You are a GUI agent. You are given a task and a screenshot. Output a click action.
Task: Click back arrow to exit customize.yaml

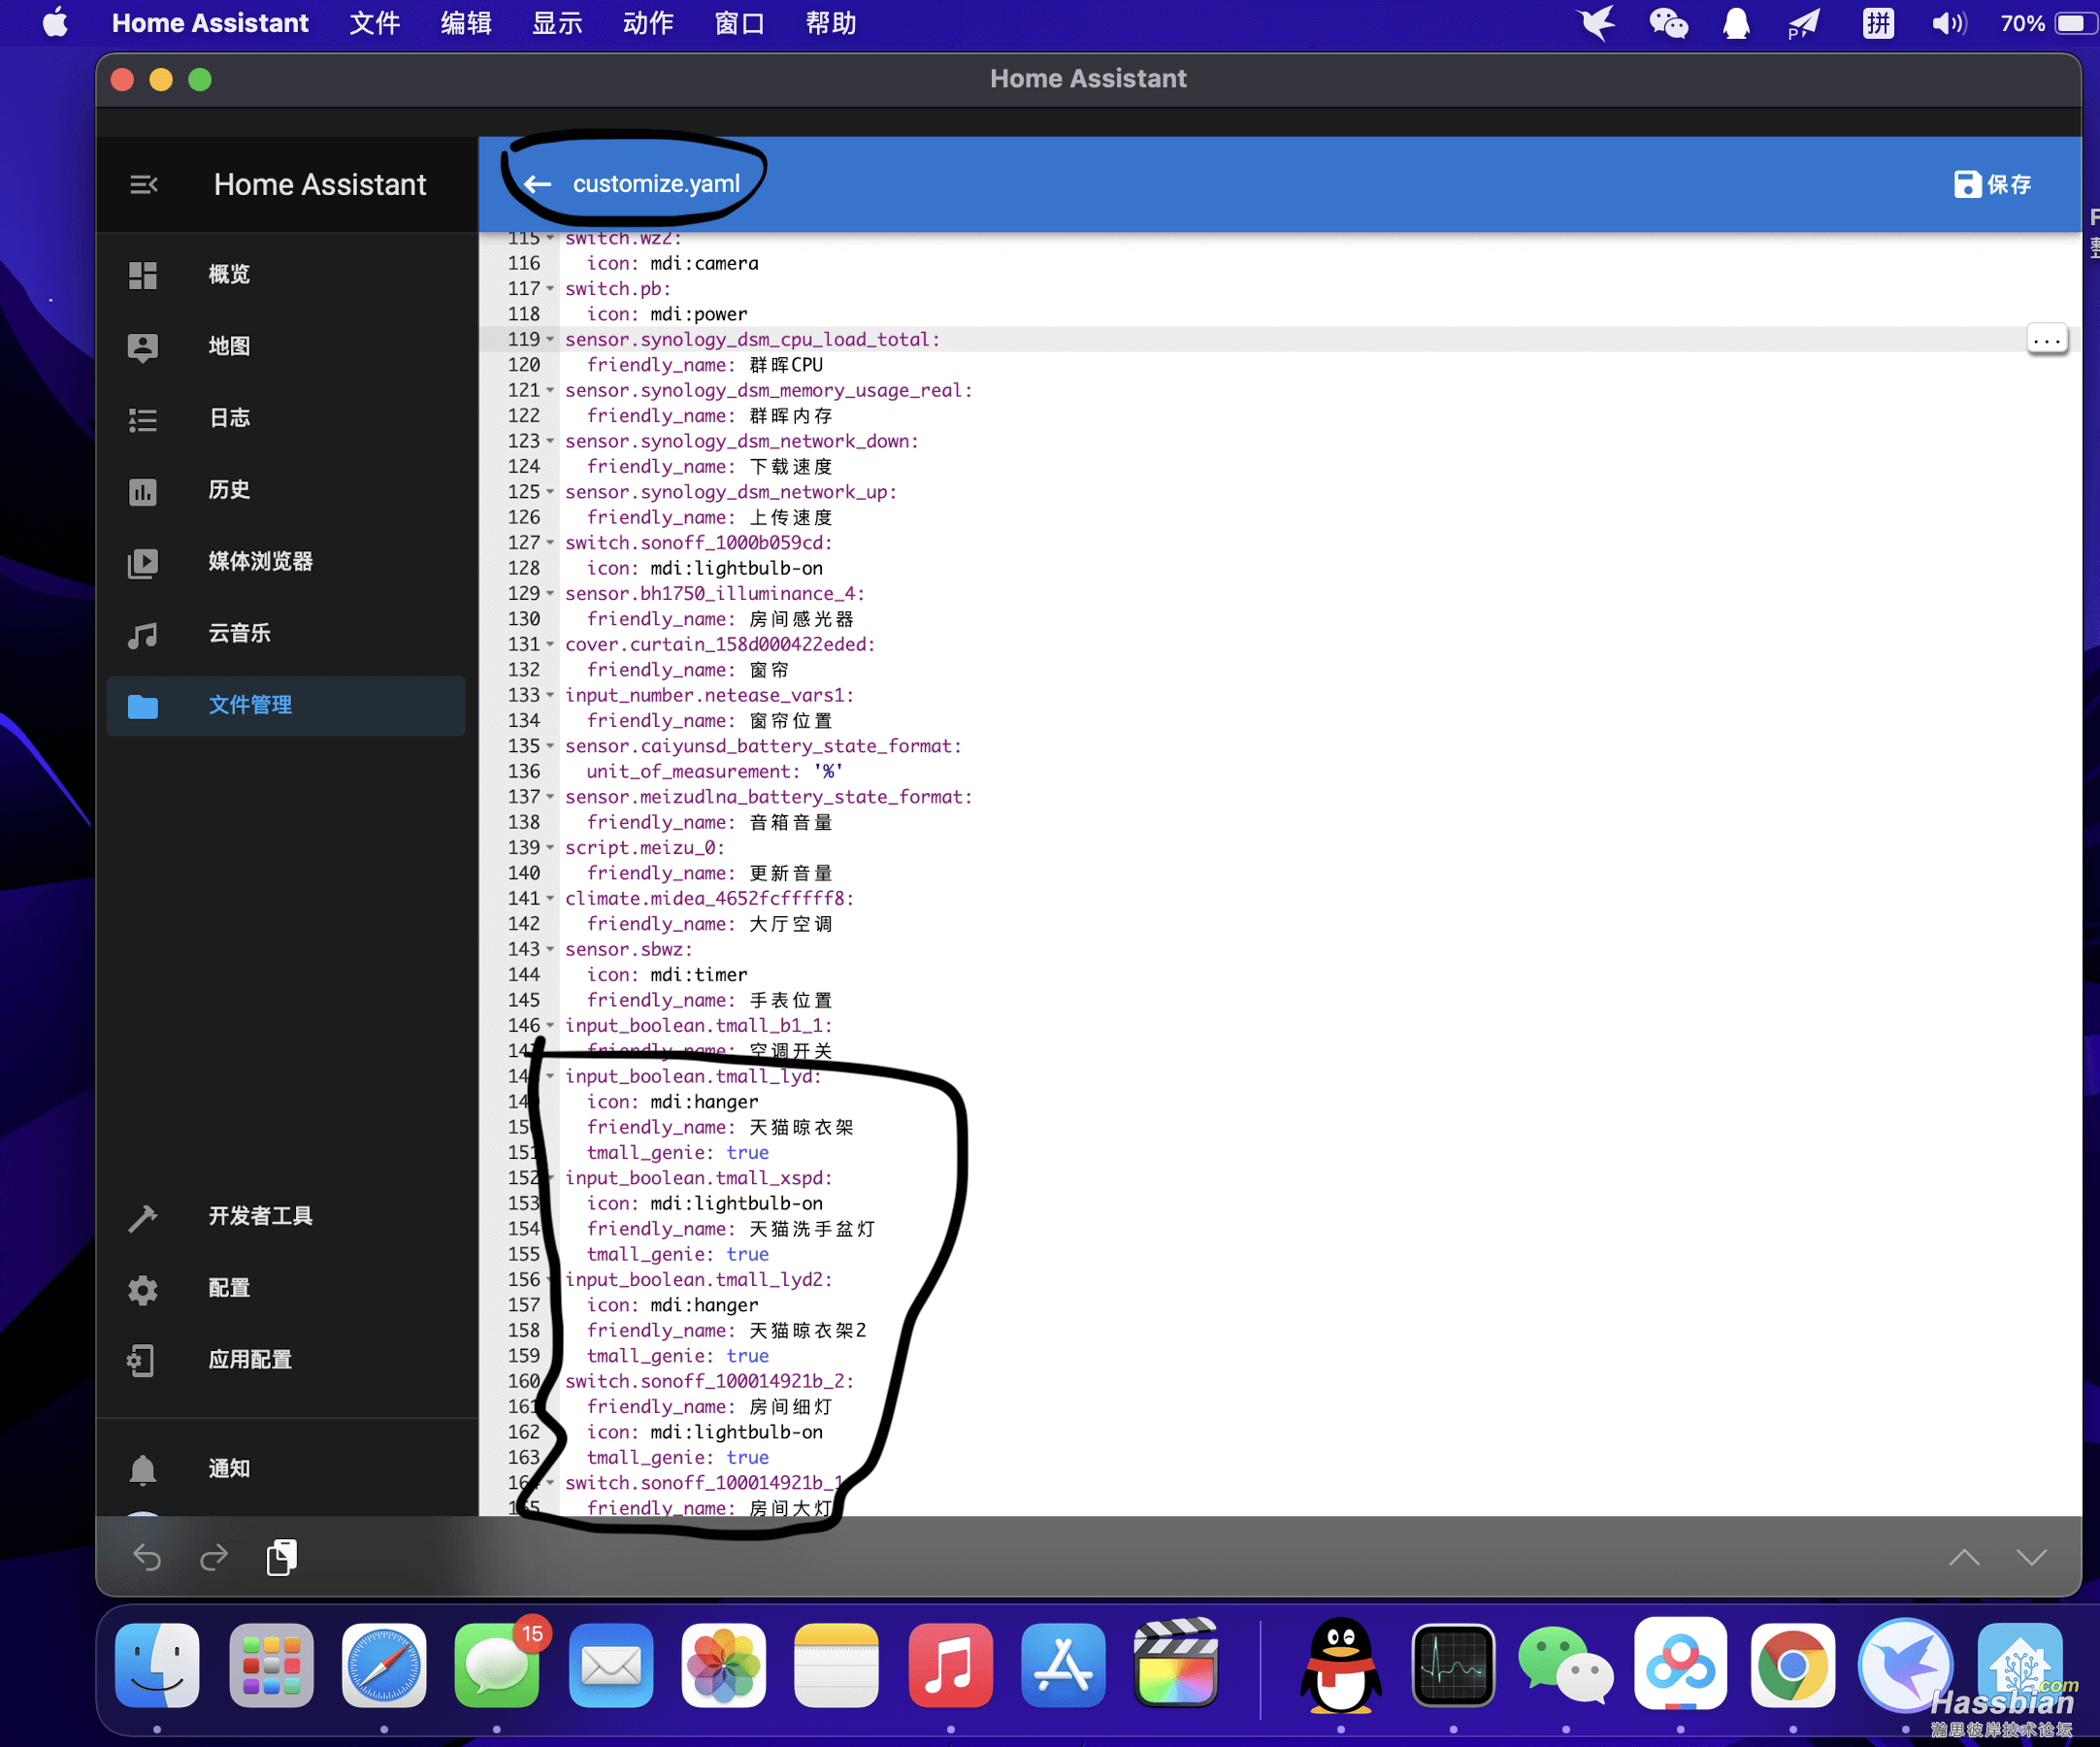(x=538, y=181)
